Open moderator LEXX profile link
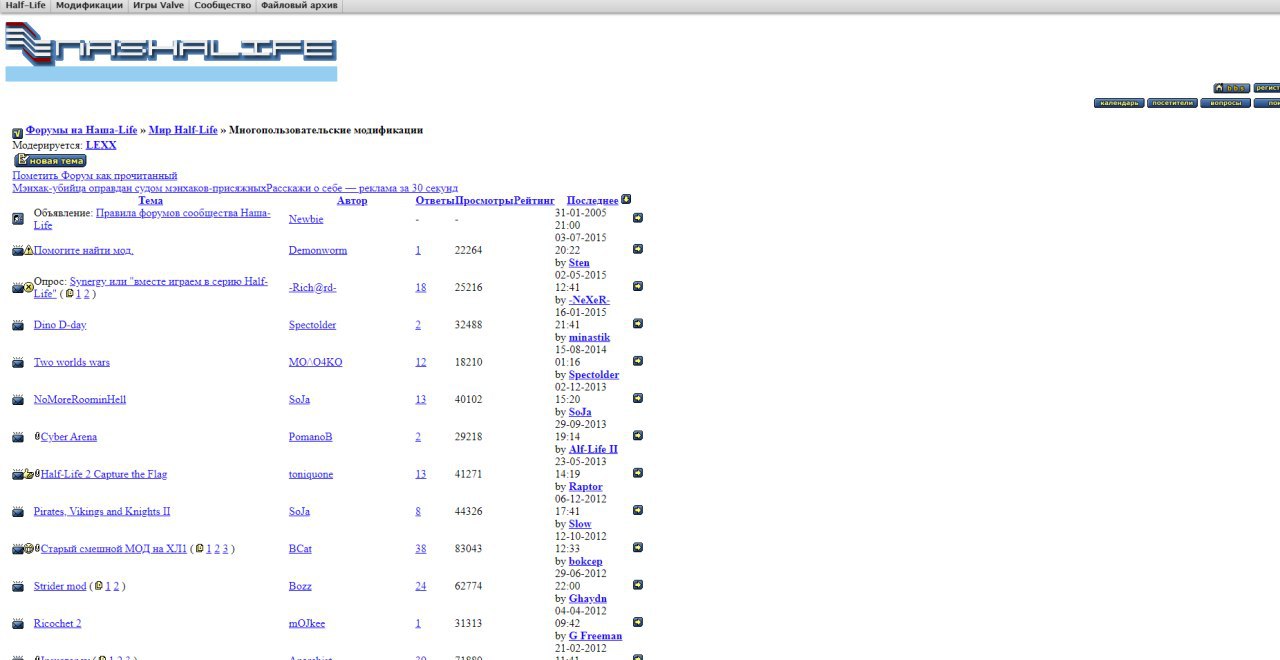The width and height of the screenshot is (1280, 660). [101, 145]
